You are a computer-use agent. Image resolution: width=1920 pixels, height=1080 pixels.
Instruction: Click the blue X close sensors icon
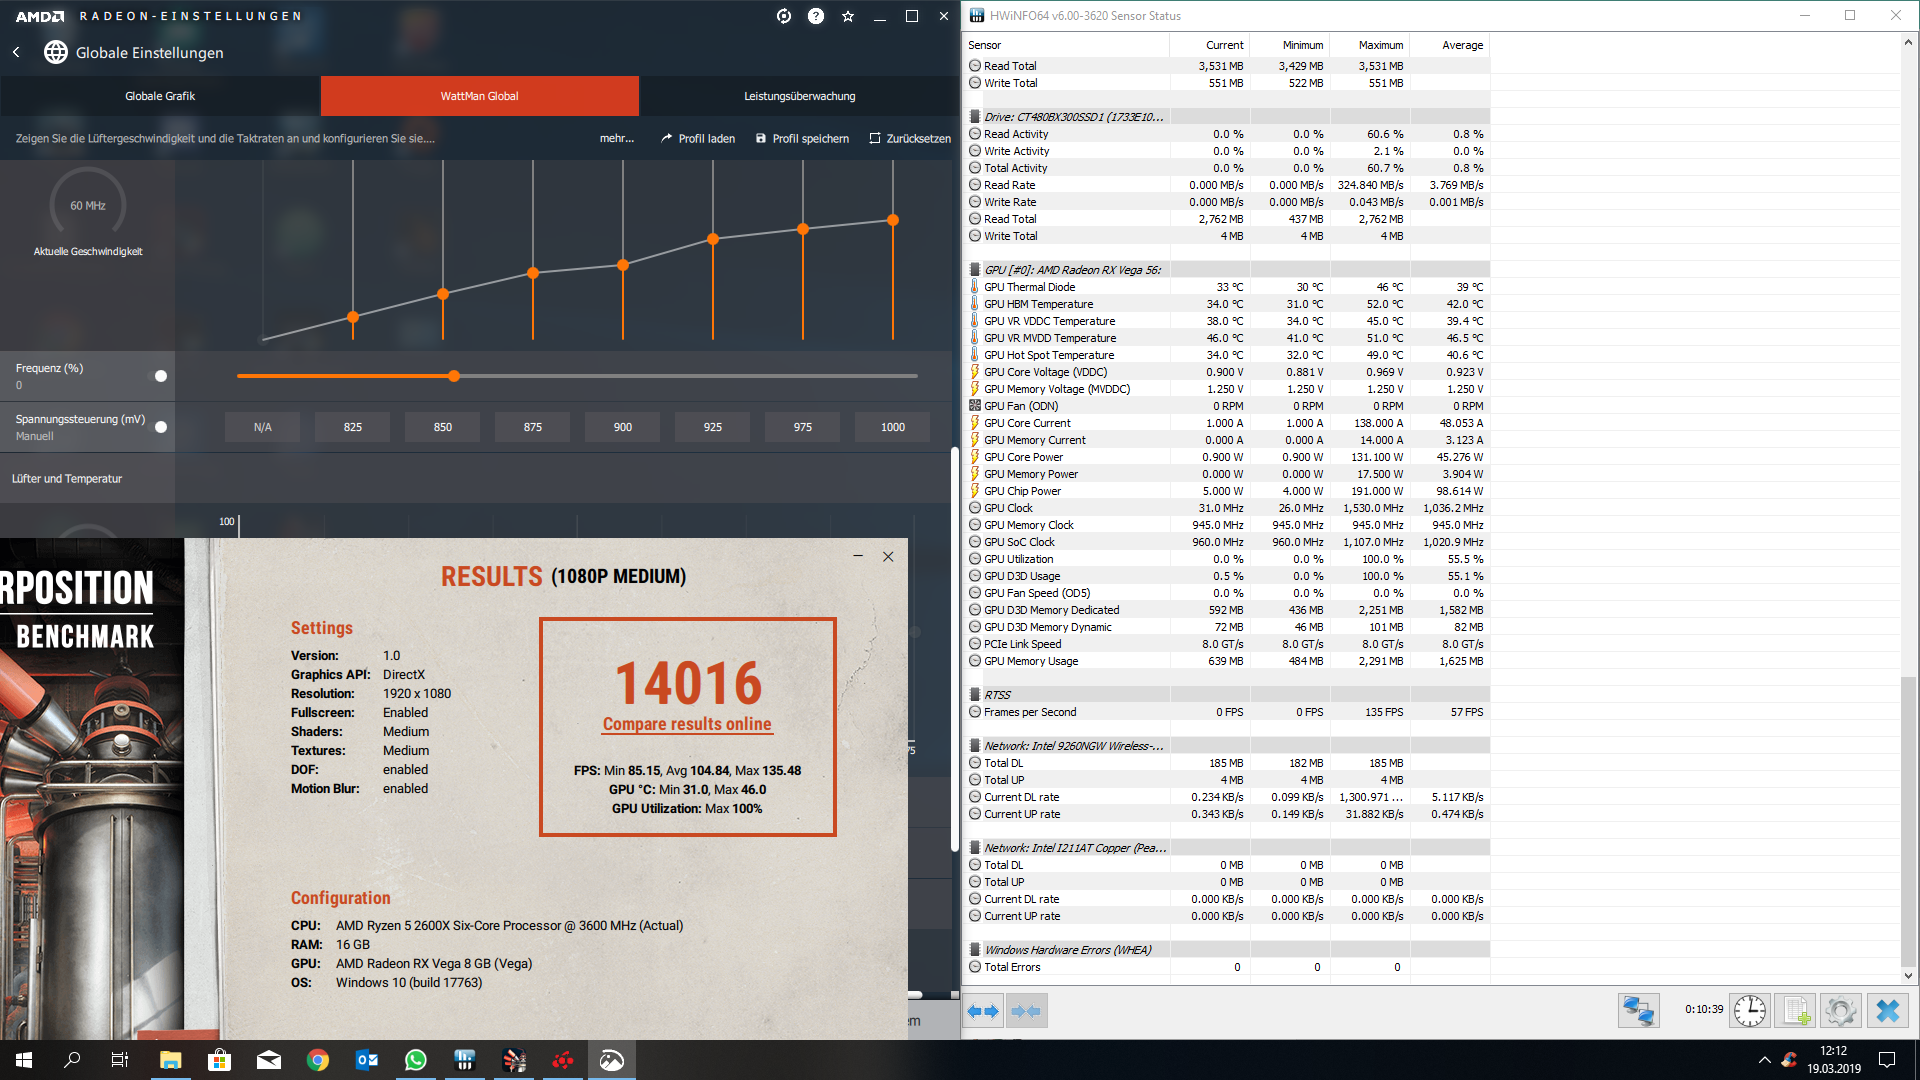1887,1011
